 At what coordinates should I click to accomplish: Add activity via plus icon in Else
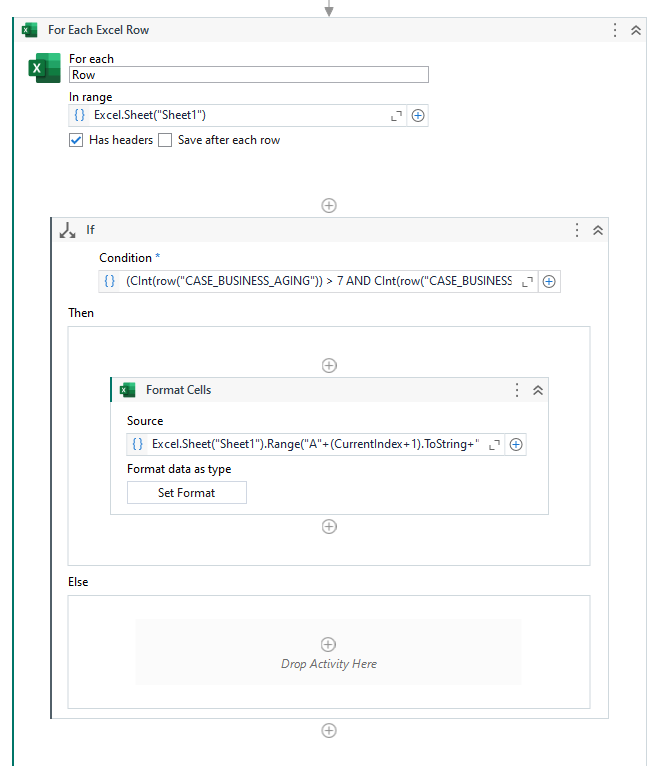coord(328,644)
